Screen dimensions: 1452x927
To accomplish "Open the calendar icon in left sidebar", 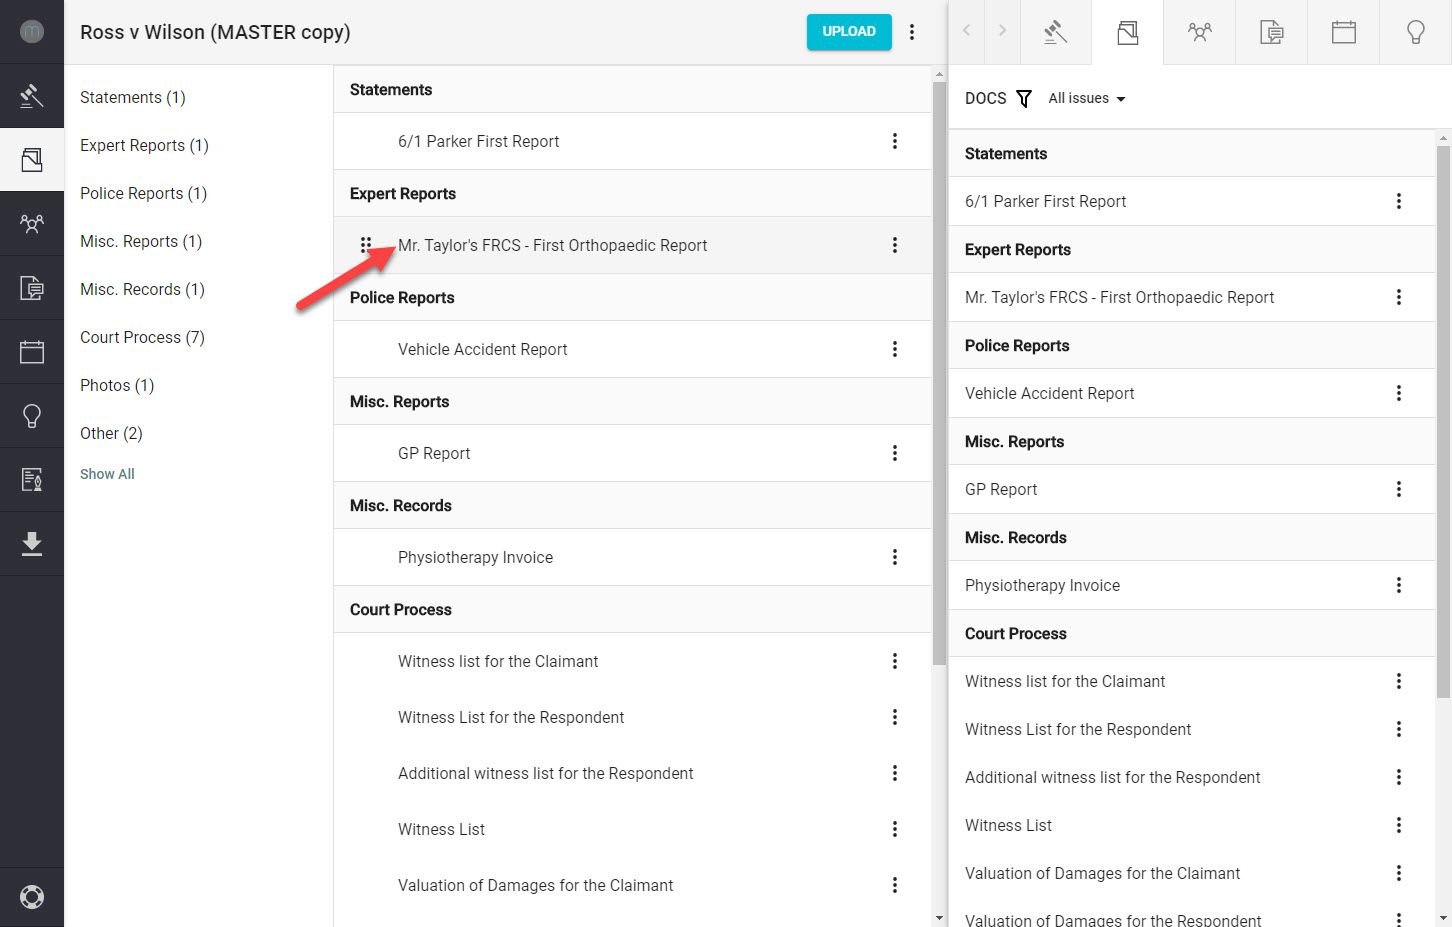I will point(32,352).
